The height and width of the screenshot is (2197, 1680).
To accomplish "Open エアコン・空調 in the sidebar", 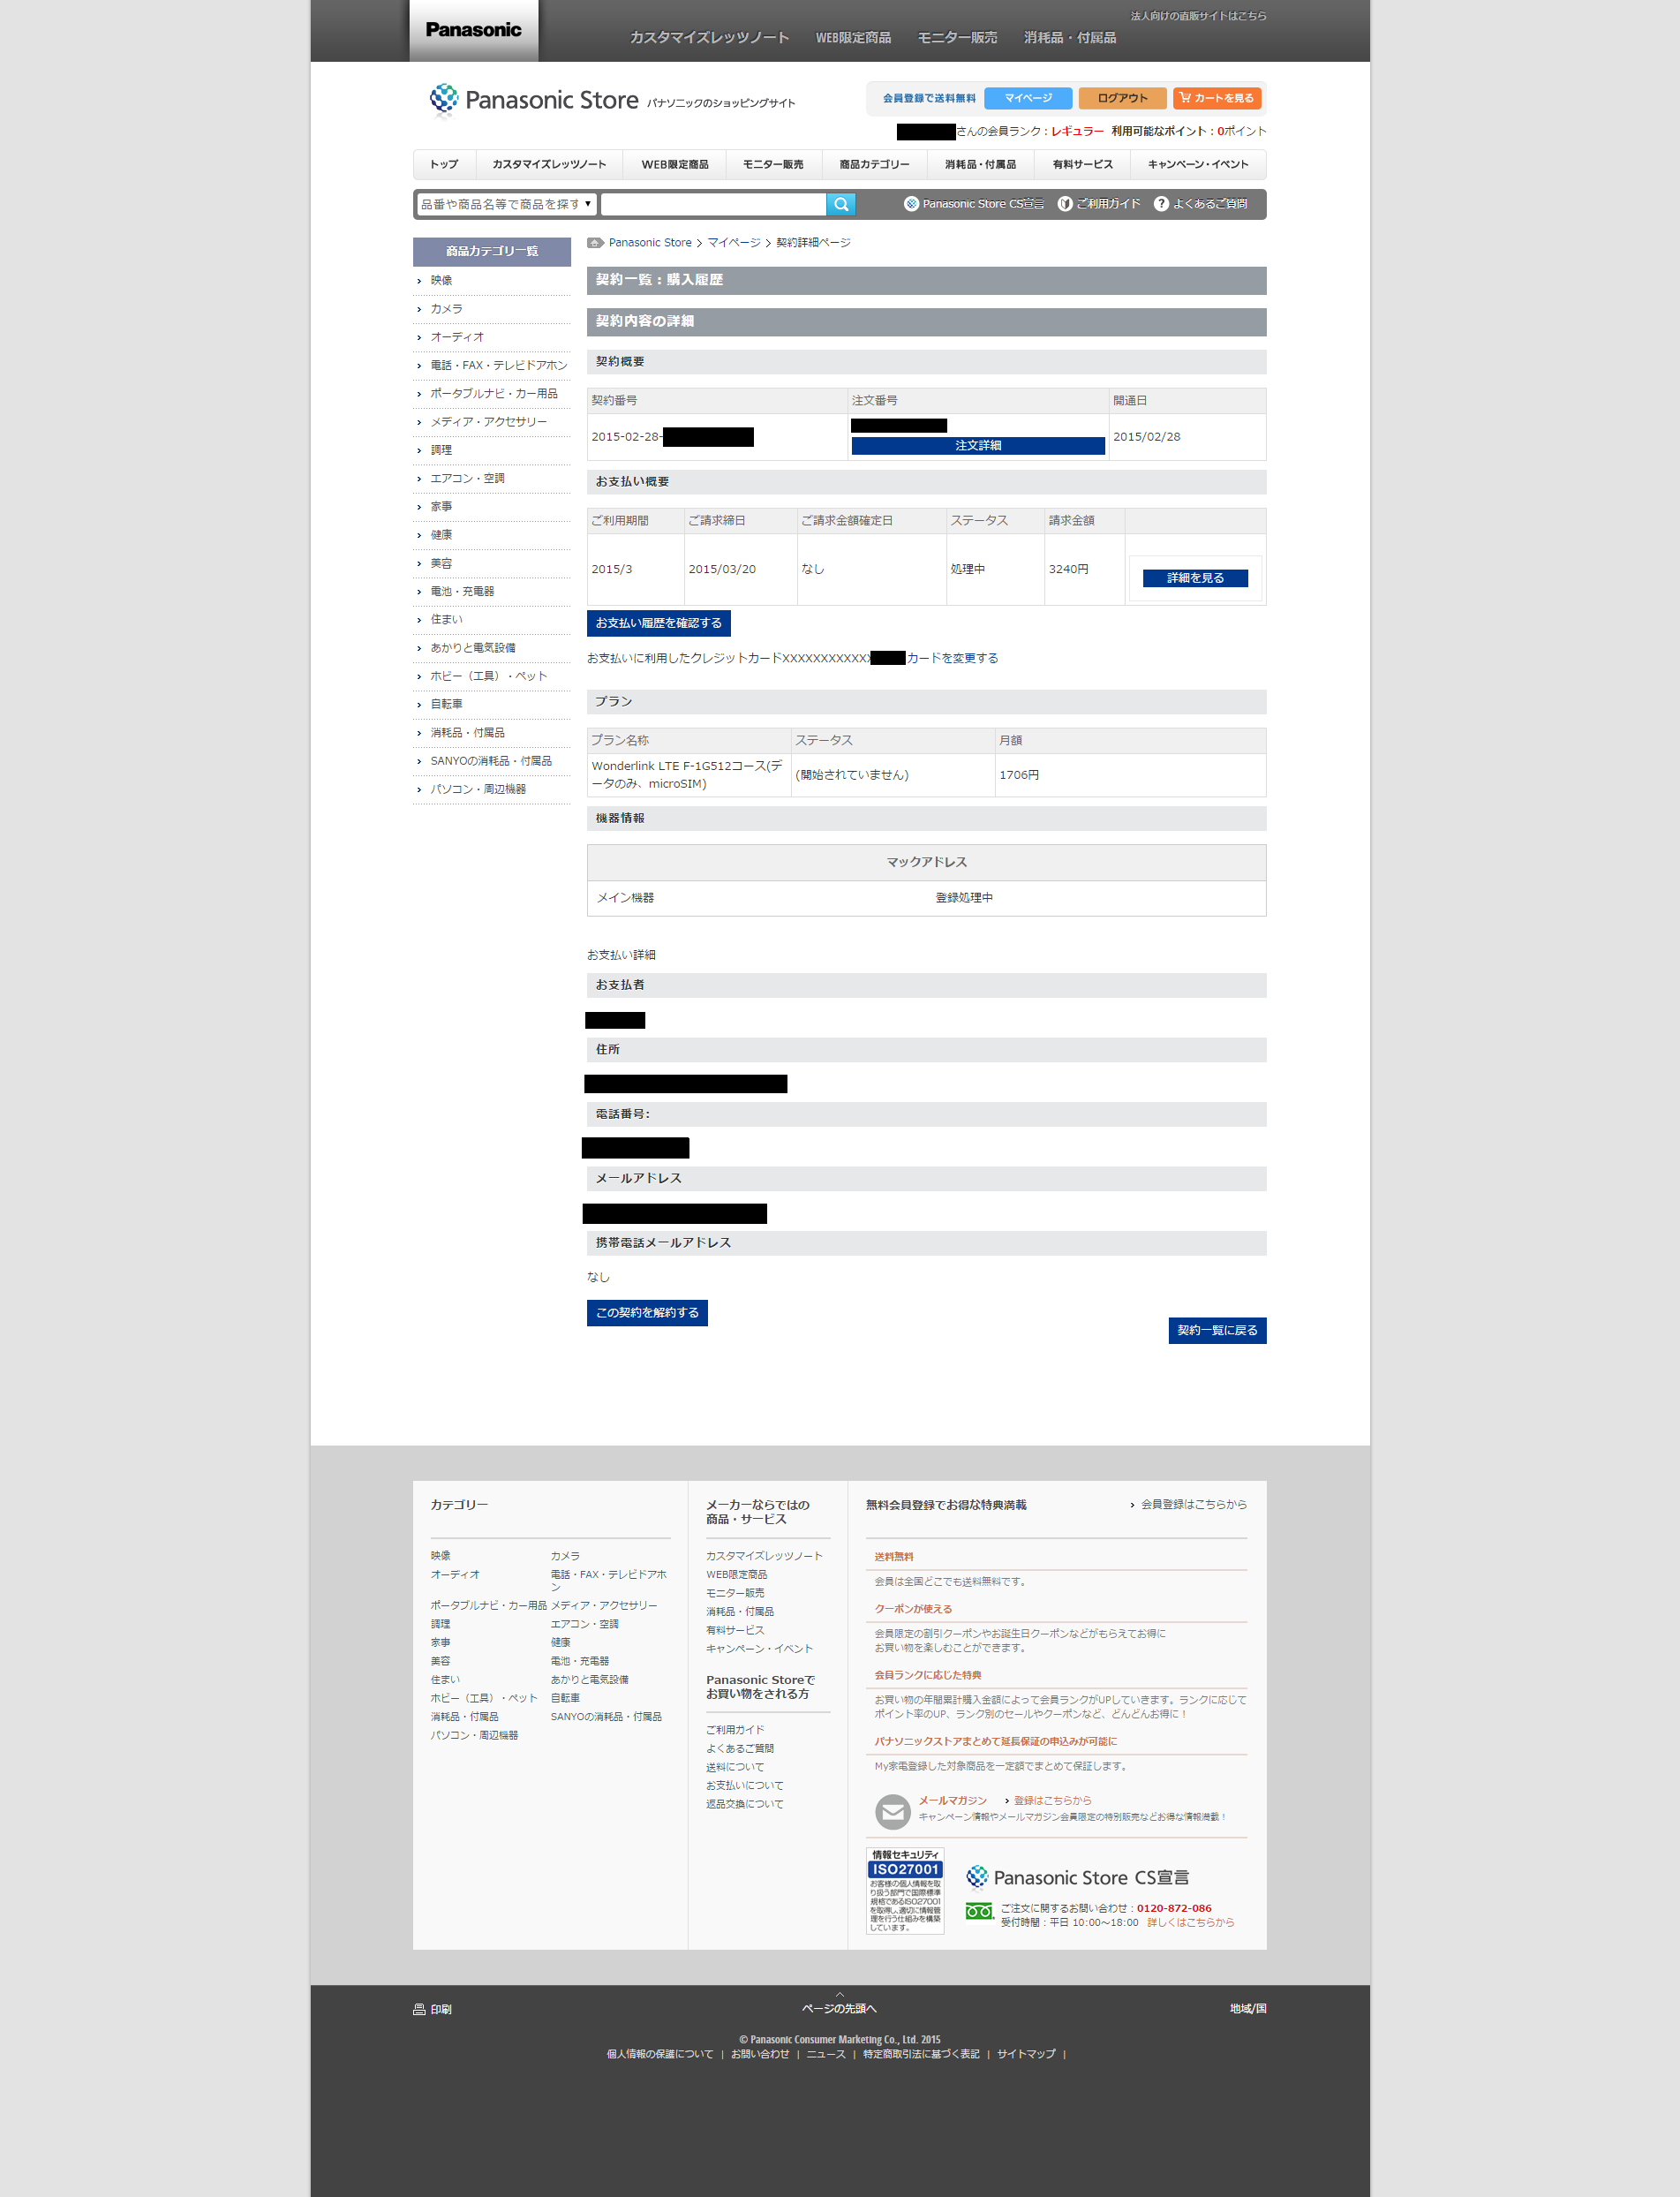I will 467,478.
